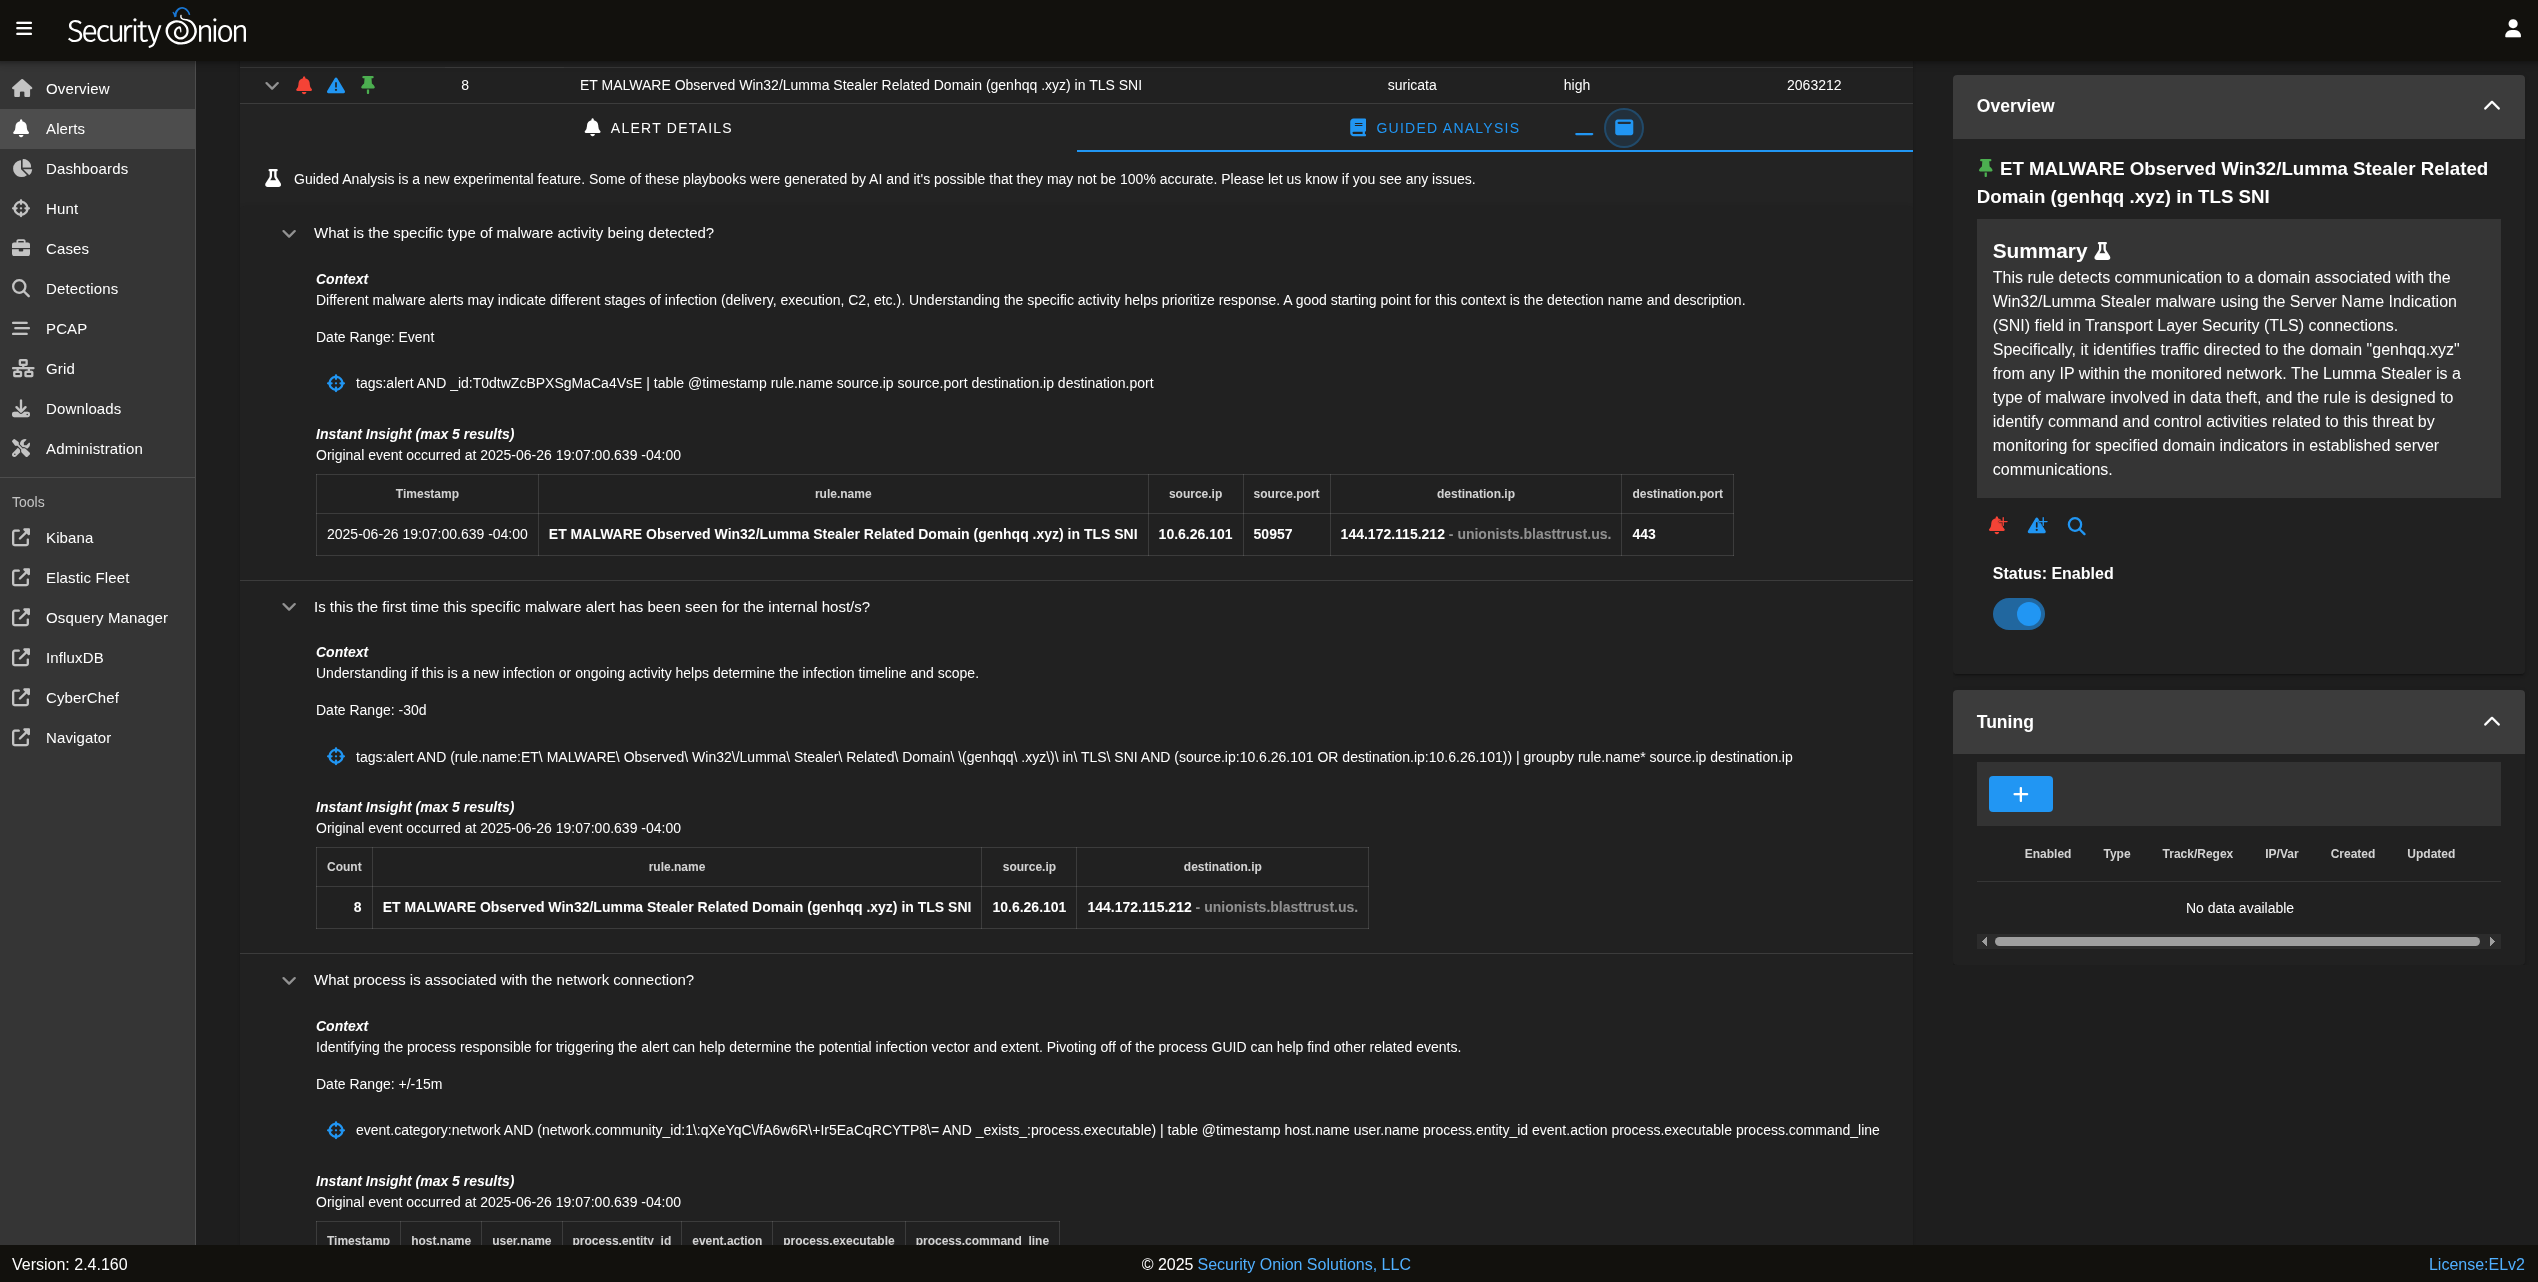2538x1282 pixels.
Task: Switch to the Alert Details tab
Action: [x=658, y=128]
